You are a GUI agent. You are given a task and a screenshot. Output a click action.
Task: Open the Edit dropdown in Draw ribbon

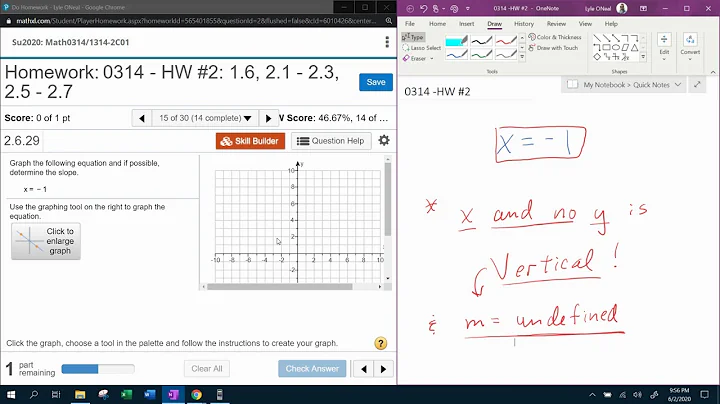[x=664, y=47]
